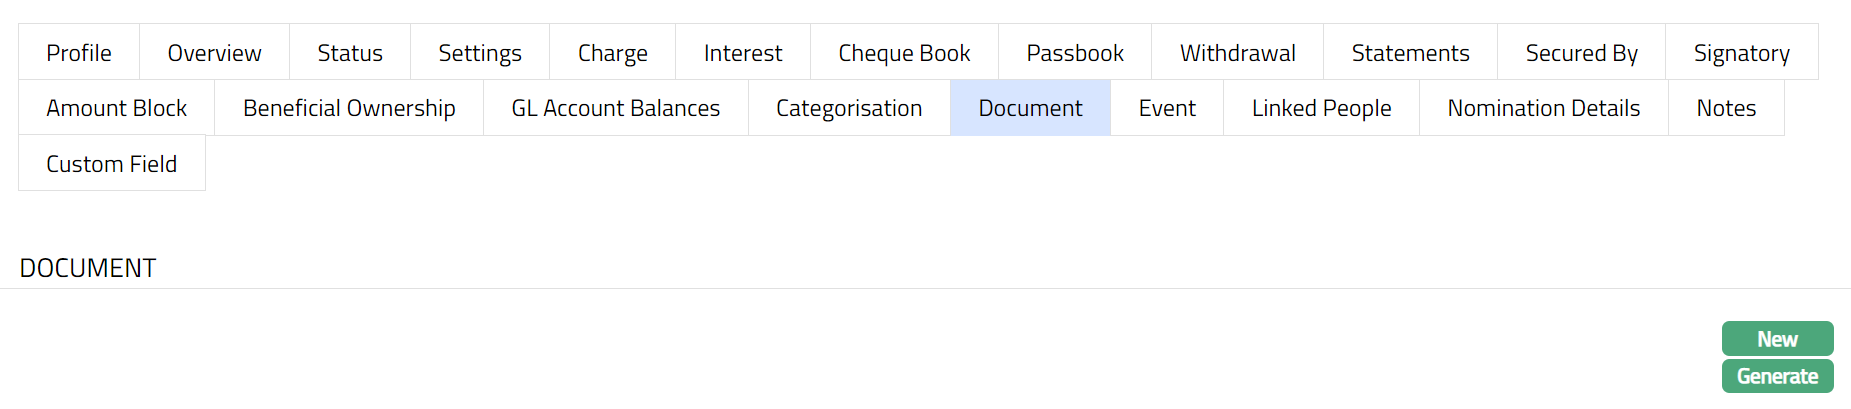1851x409 pixels.
Task: Switch to Cheque Book tab
Action: coord(904,53)
